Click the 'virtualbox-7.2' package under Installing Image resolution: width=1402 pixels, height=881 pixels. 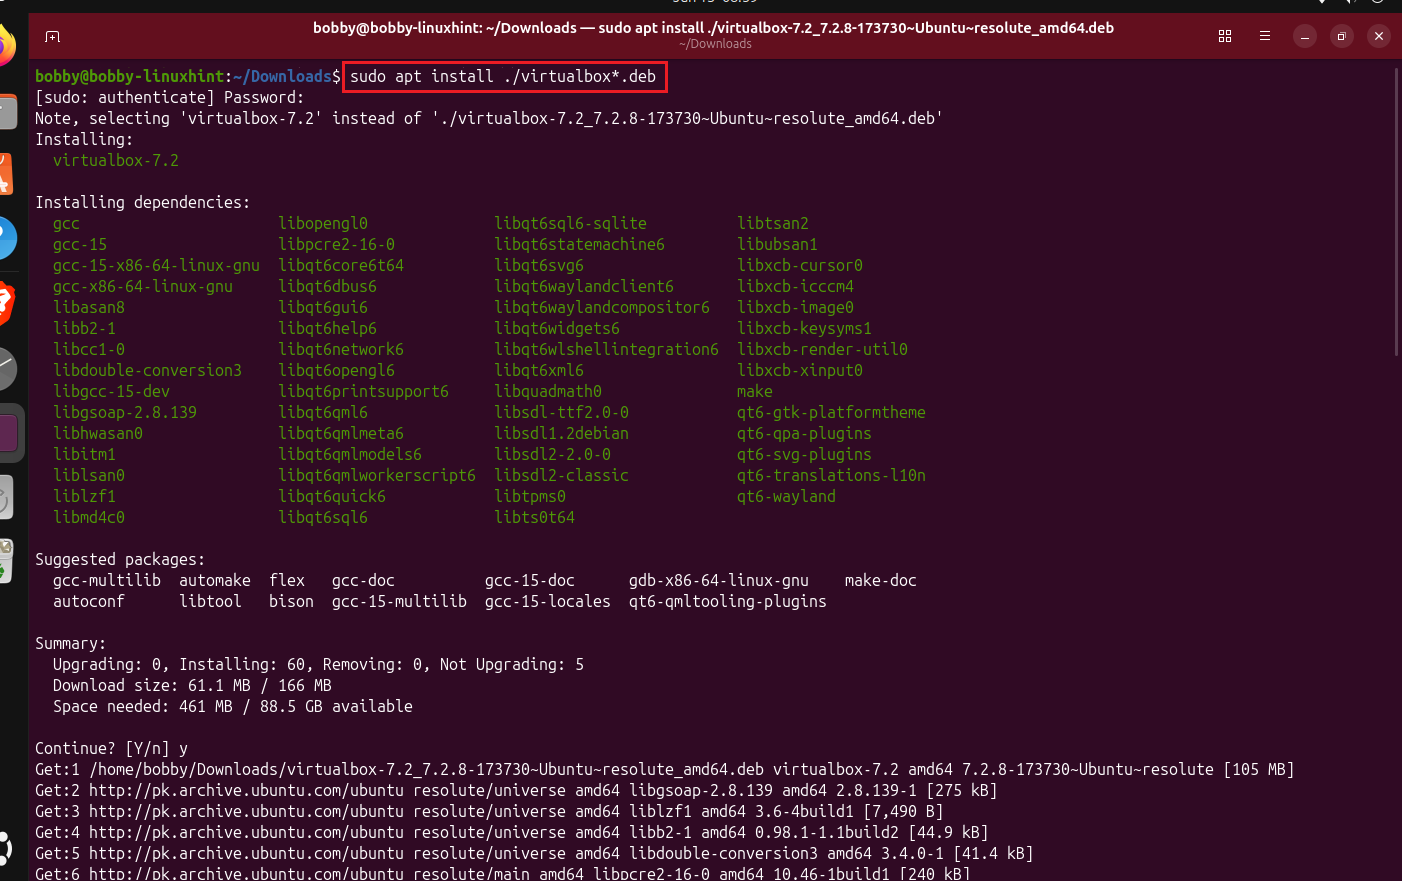click(116, 160)
